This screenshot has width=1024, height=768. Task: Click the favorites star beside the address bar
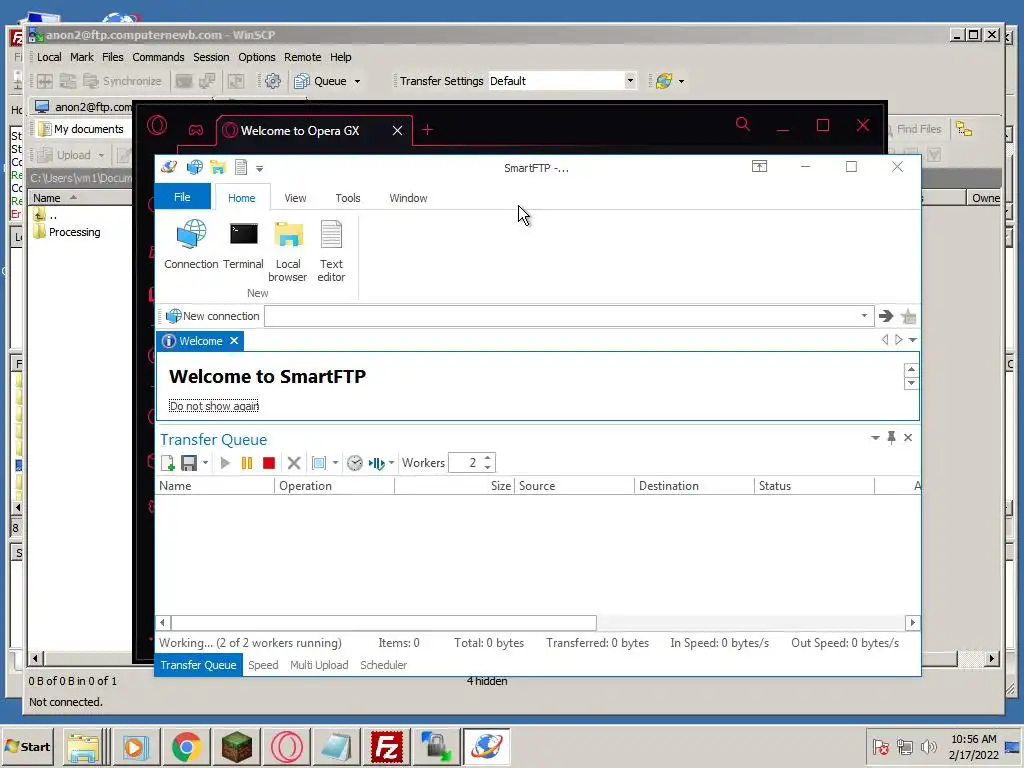[x=908, y=317]
